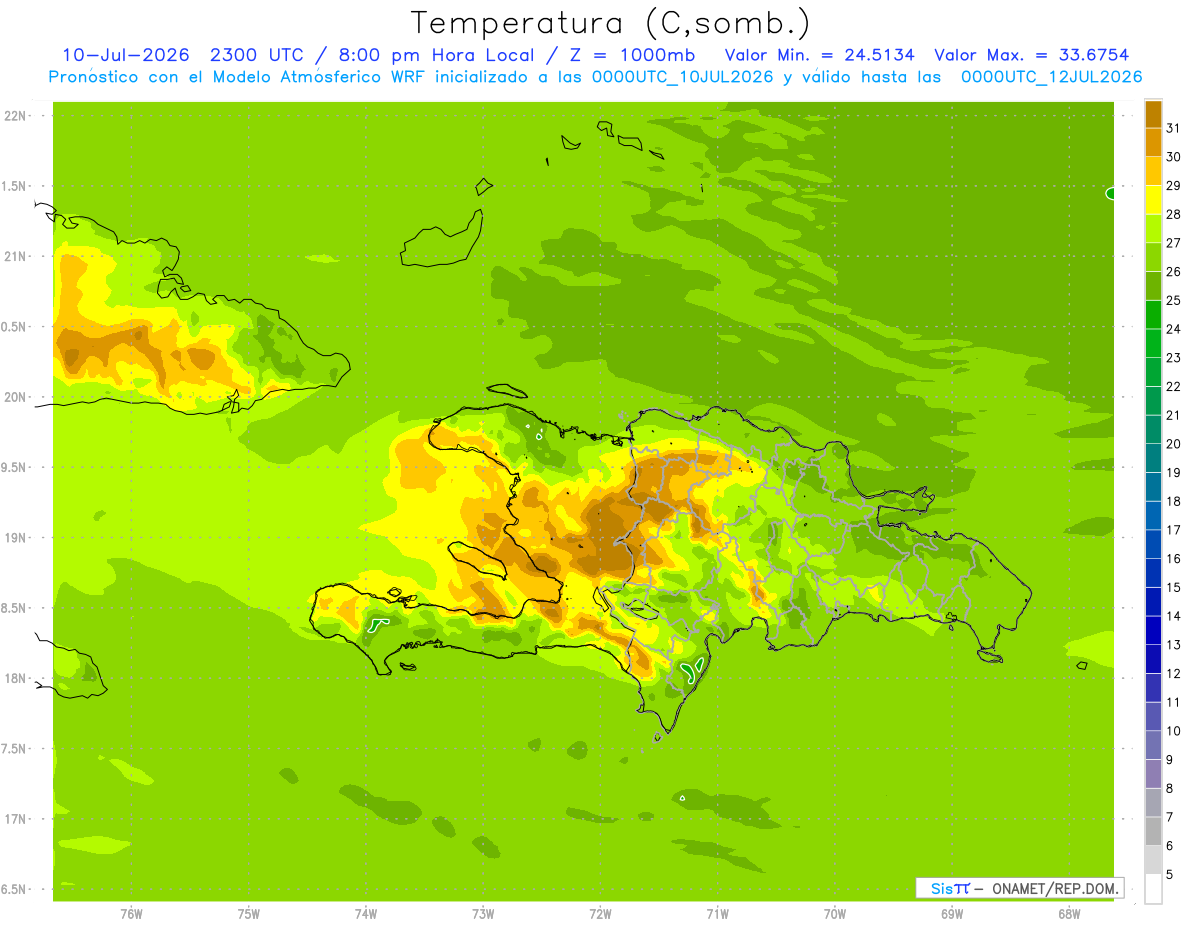Click the yellow colorbar swatch between 28 and 29
1200x927 pixels.
coord(1153,200)
